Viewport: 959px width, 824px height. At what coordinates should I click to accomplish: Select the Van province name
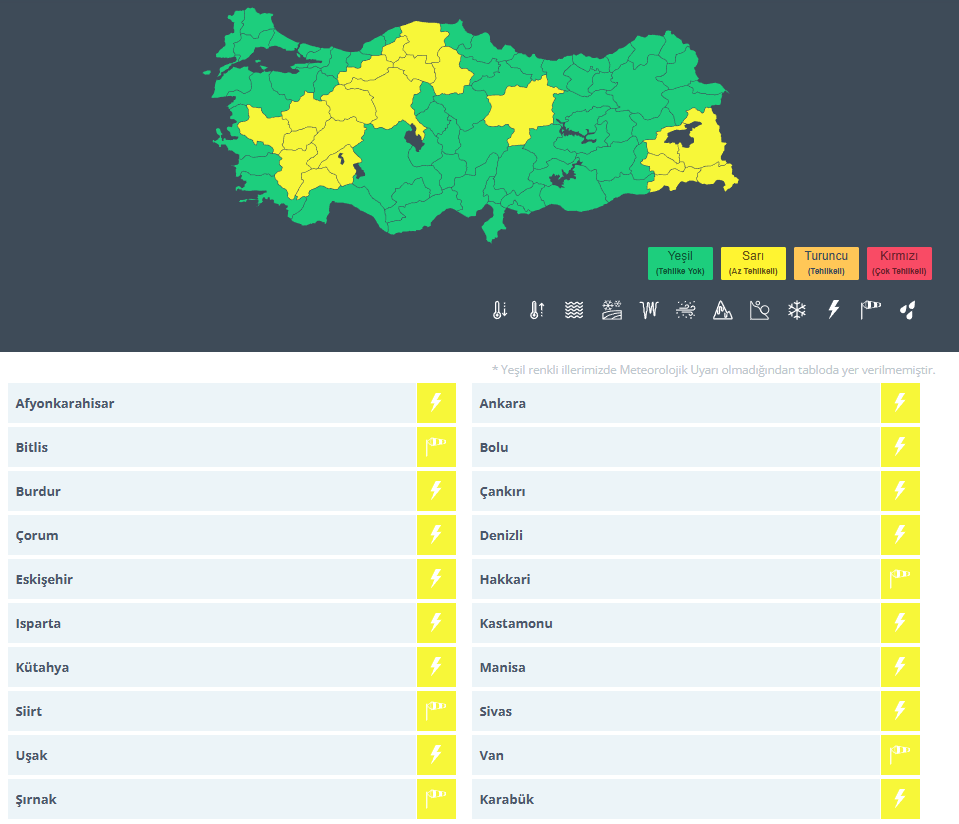pos(492,755)
